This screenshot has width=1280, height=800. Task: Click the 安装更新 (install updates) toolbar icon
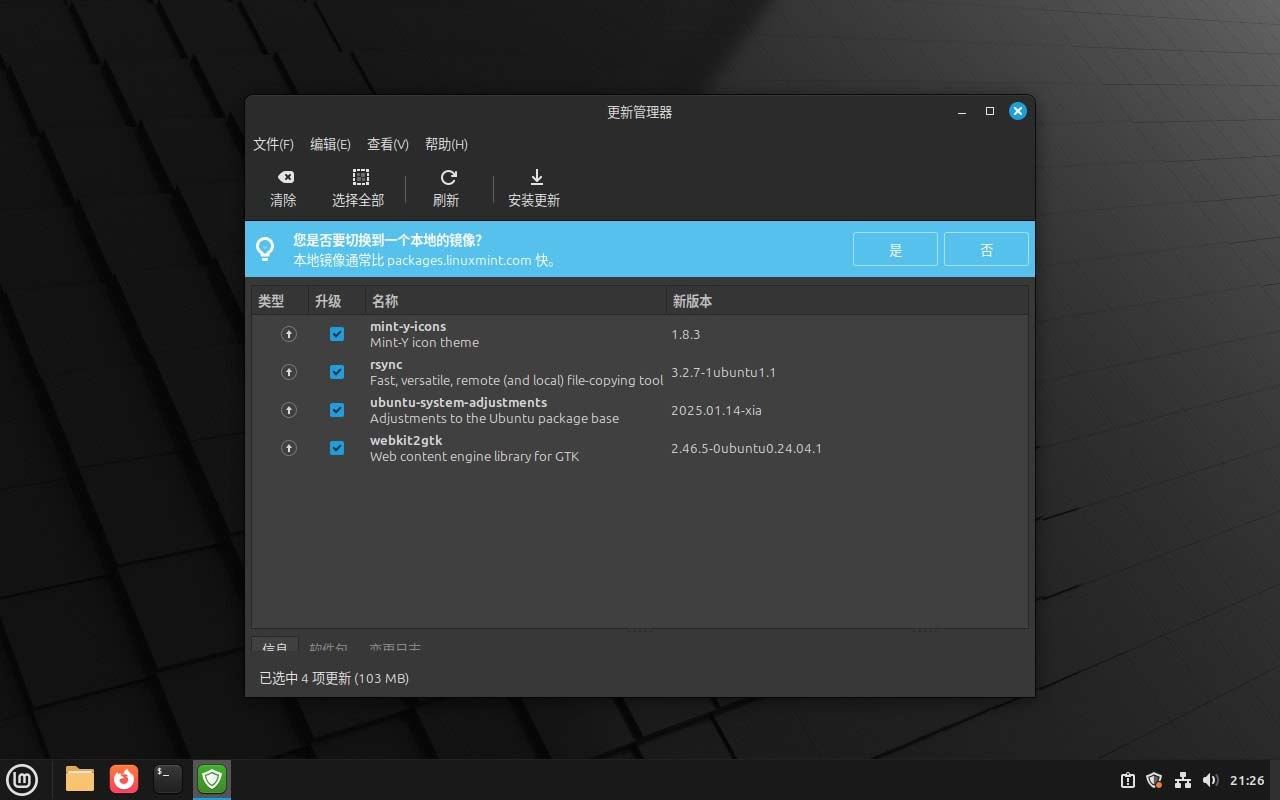(536, 177)
